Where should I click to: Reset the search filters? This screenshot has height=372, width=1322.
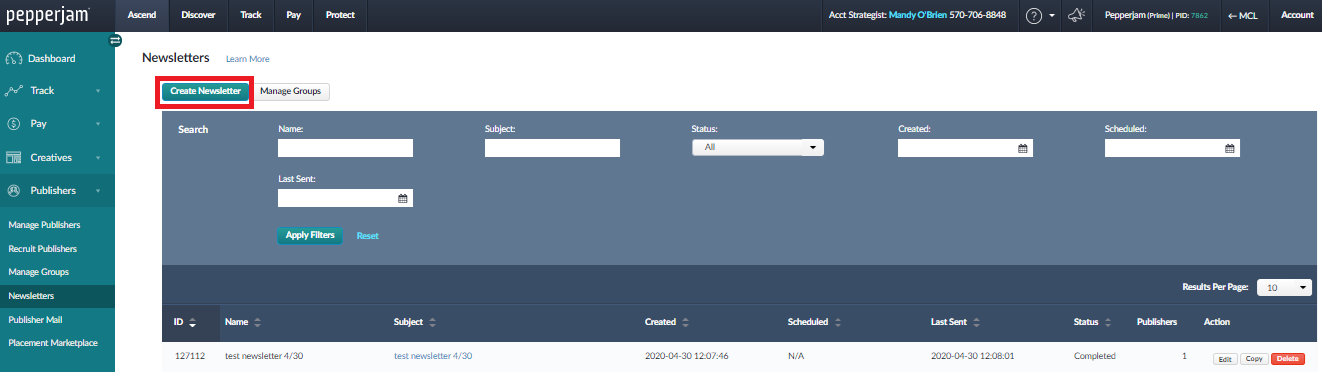pyautogui.click(x=368, y=236)
